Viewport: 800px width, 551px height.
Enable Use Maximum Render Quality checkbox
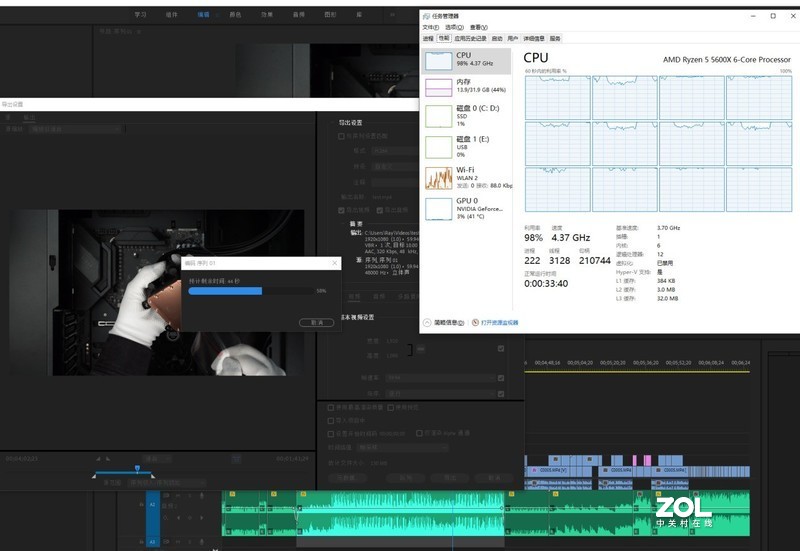click(x=332, y=408)
